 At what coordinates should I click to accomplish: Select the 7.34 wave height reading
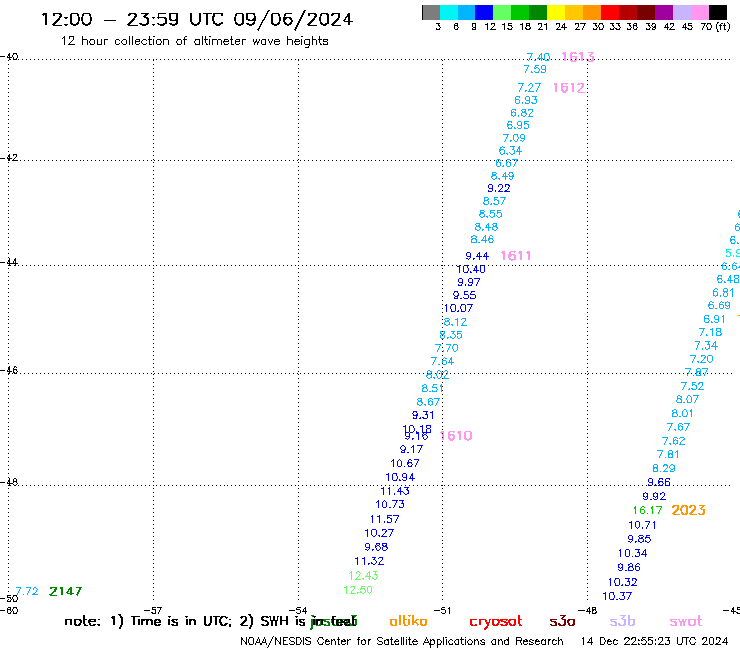(x=706, y=346)
